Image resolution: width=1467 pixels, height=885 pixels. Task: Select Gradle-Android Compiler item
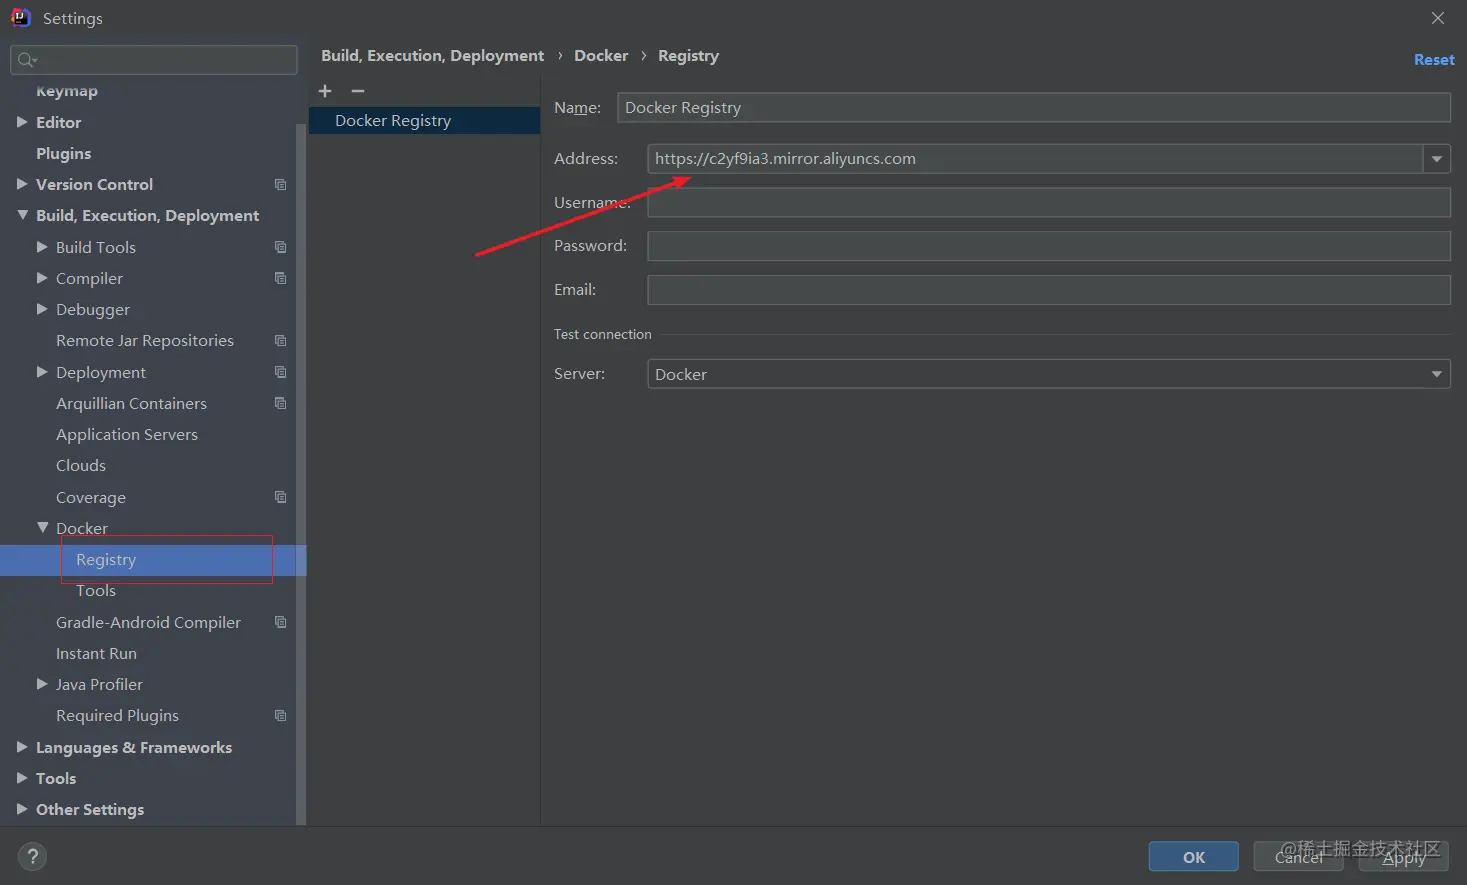coord(148,623)
